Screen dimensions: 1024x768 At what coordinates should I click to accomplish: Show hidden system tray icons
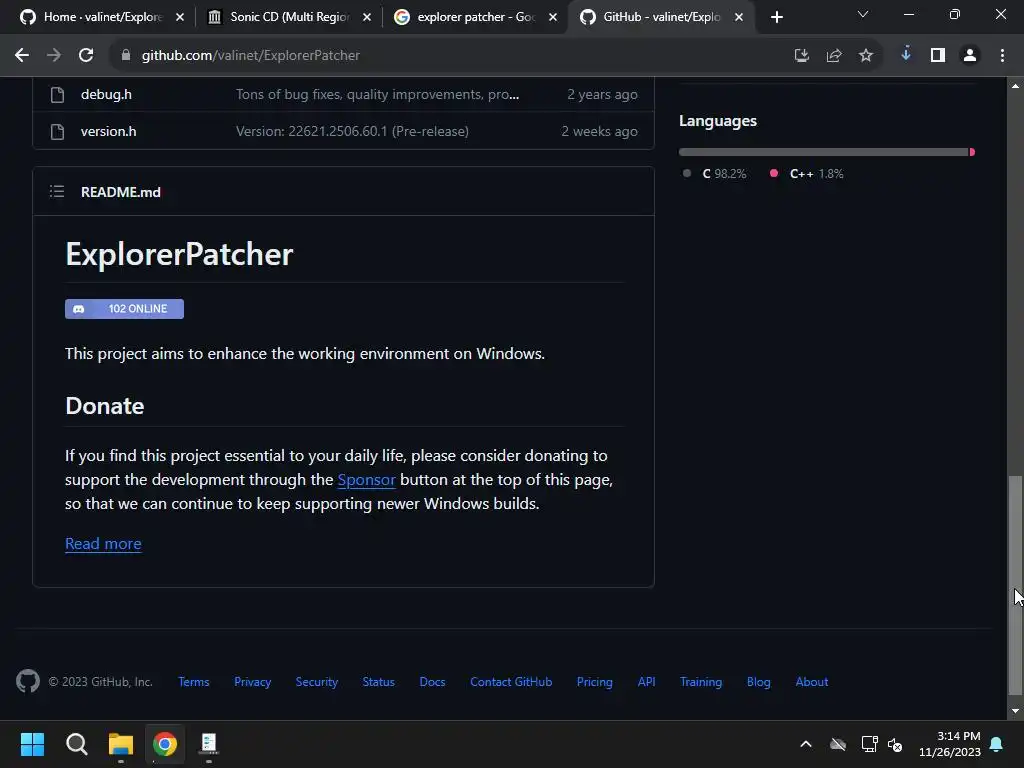(x=806, y=744)
